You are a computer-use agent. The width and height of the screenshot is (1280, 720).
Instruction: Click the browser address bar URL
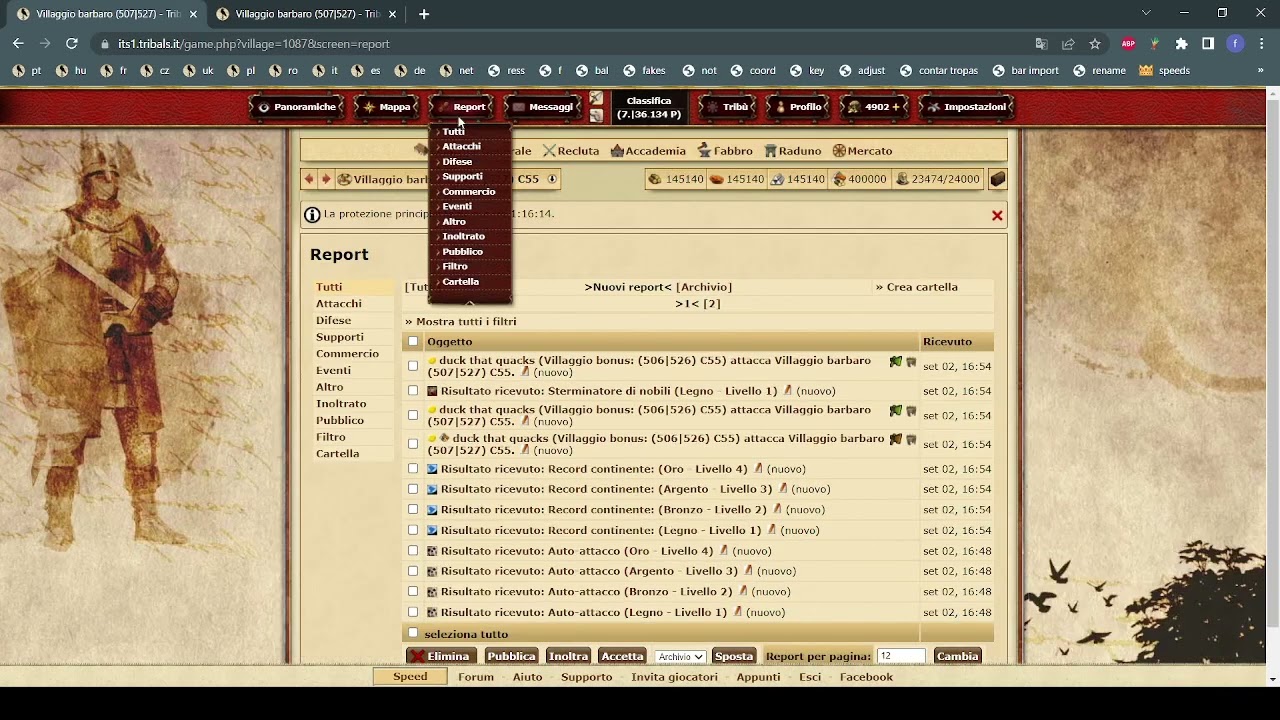click(x=254, y=44)
